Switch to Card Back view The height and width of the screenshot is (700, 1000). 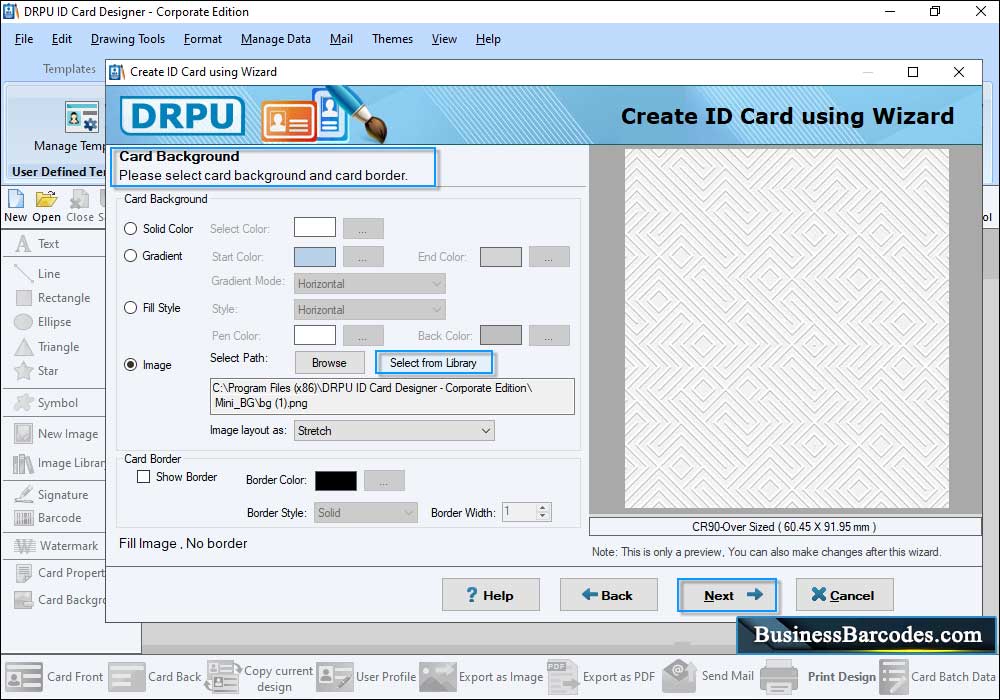pyautogui.click(x=155, y=676)
